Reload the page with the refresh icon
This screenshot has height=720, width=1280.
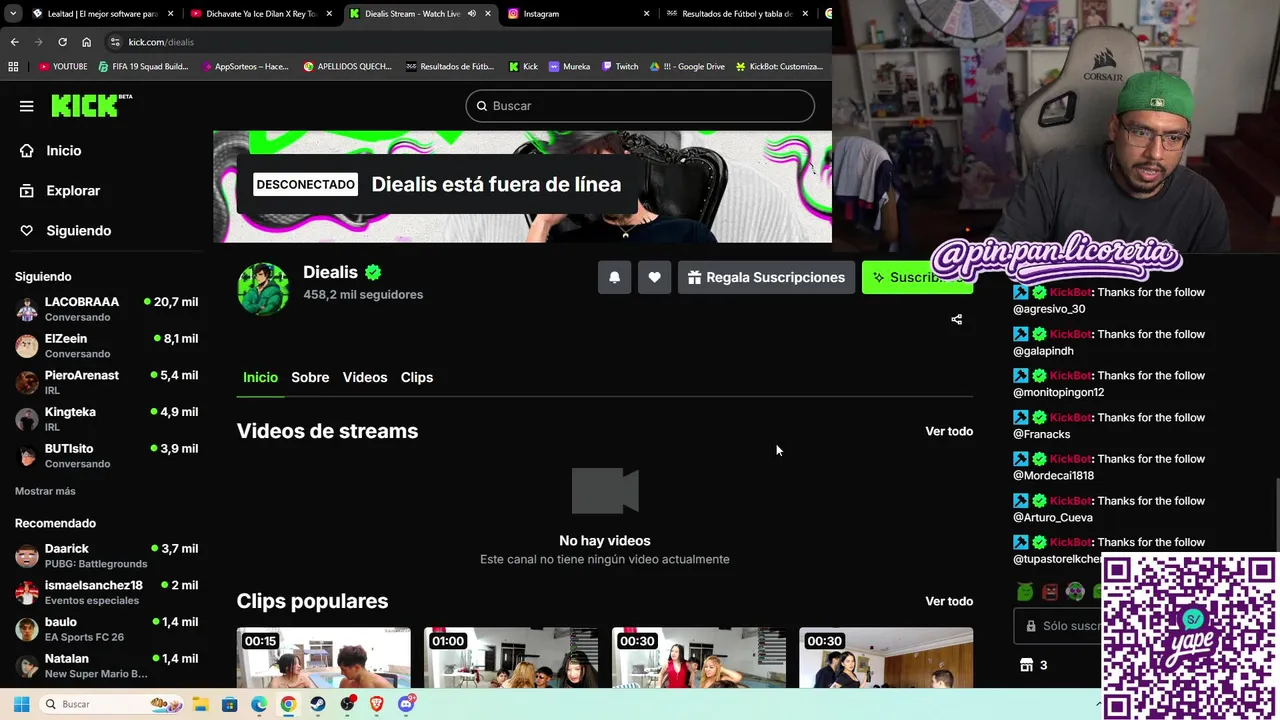(62, 42)
